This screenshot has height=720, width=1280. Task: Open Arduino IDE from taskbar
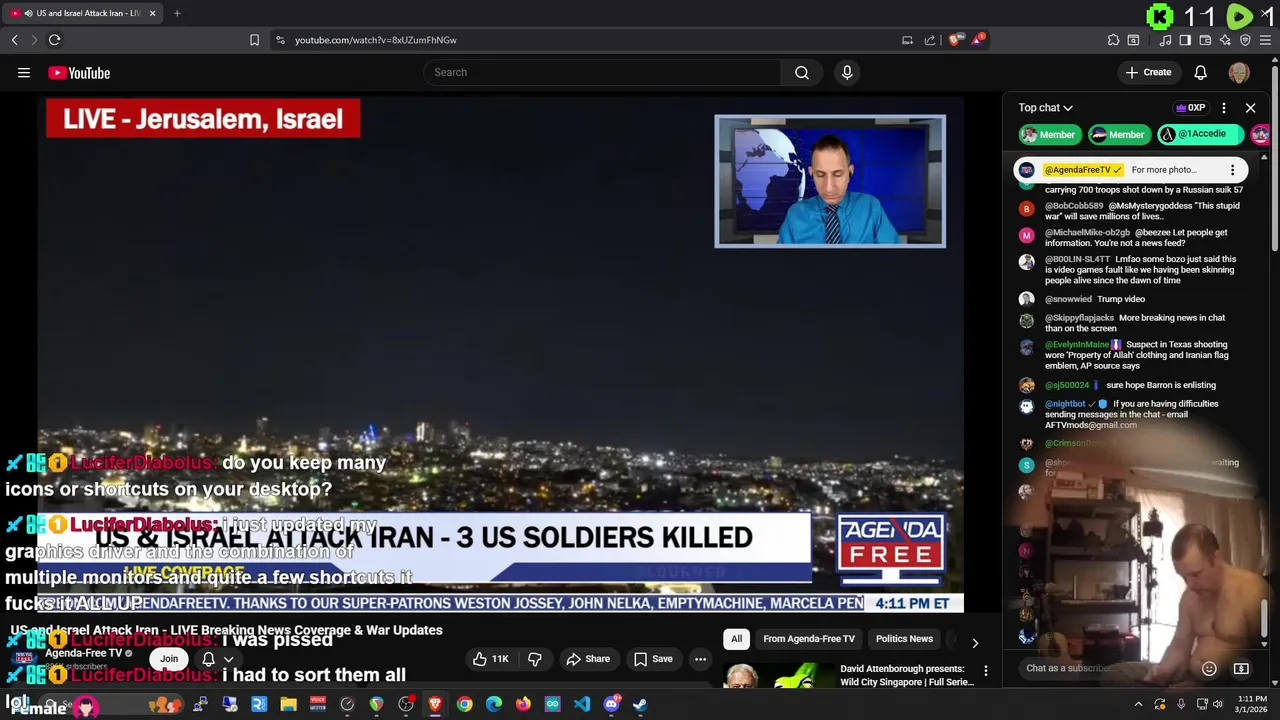point(552,704)
